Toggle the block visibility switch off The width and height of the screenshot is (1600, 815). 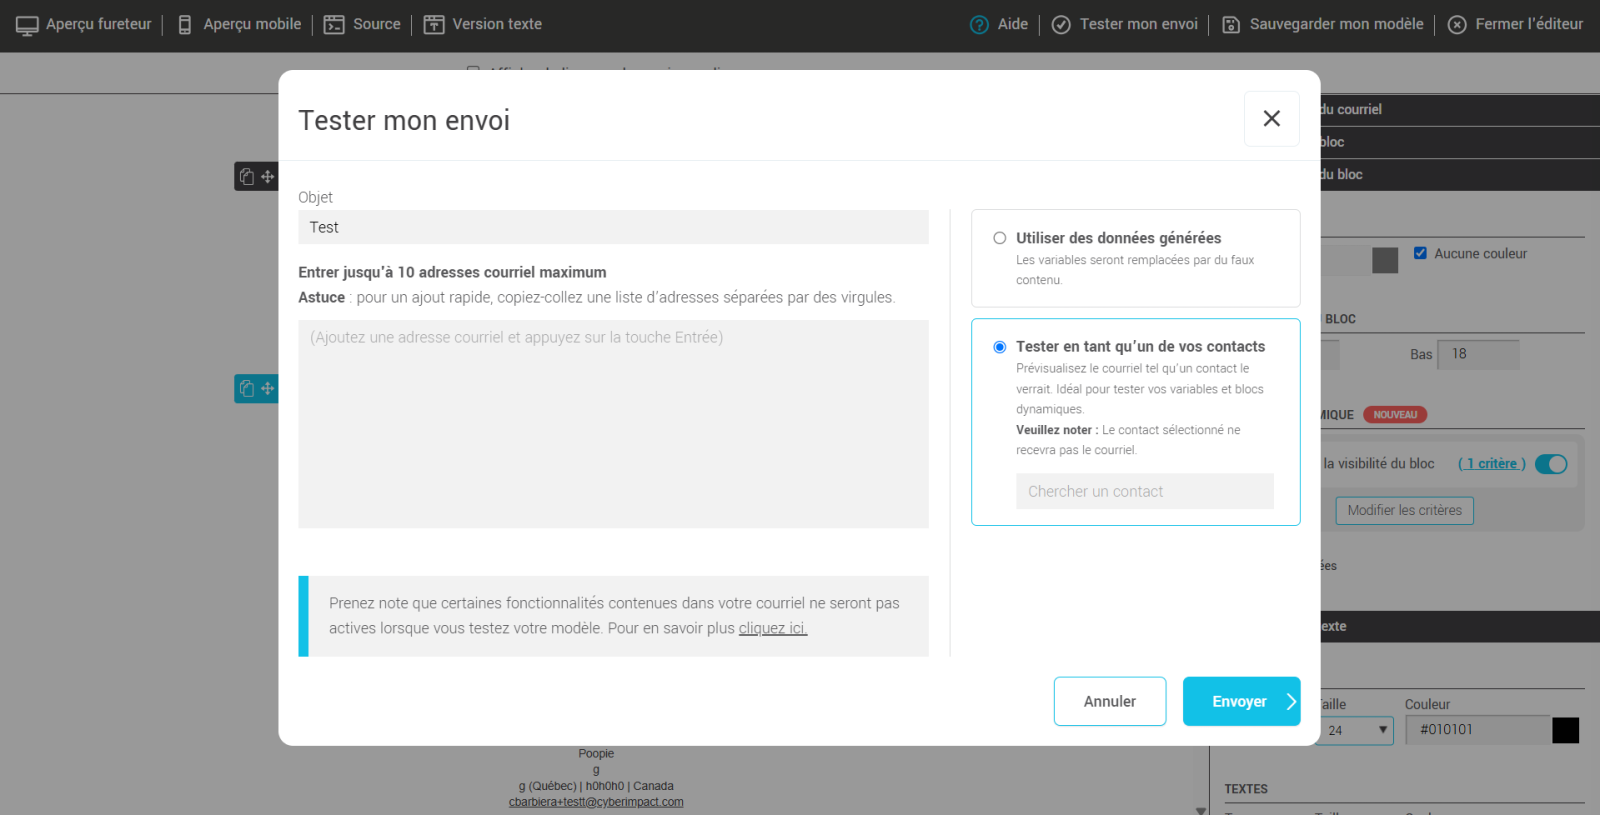[1551, 464]
